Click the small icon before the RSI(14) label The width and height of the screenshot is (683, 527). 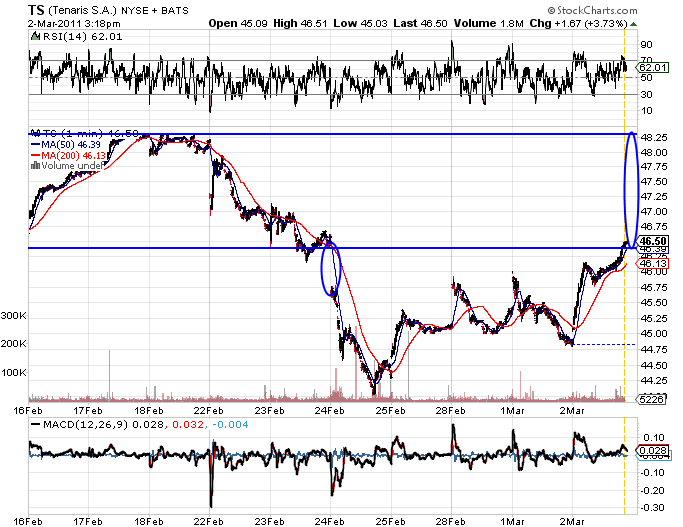tap(35, 37)
